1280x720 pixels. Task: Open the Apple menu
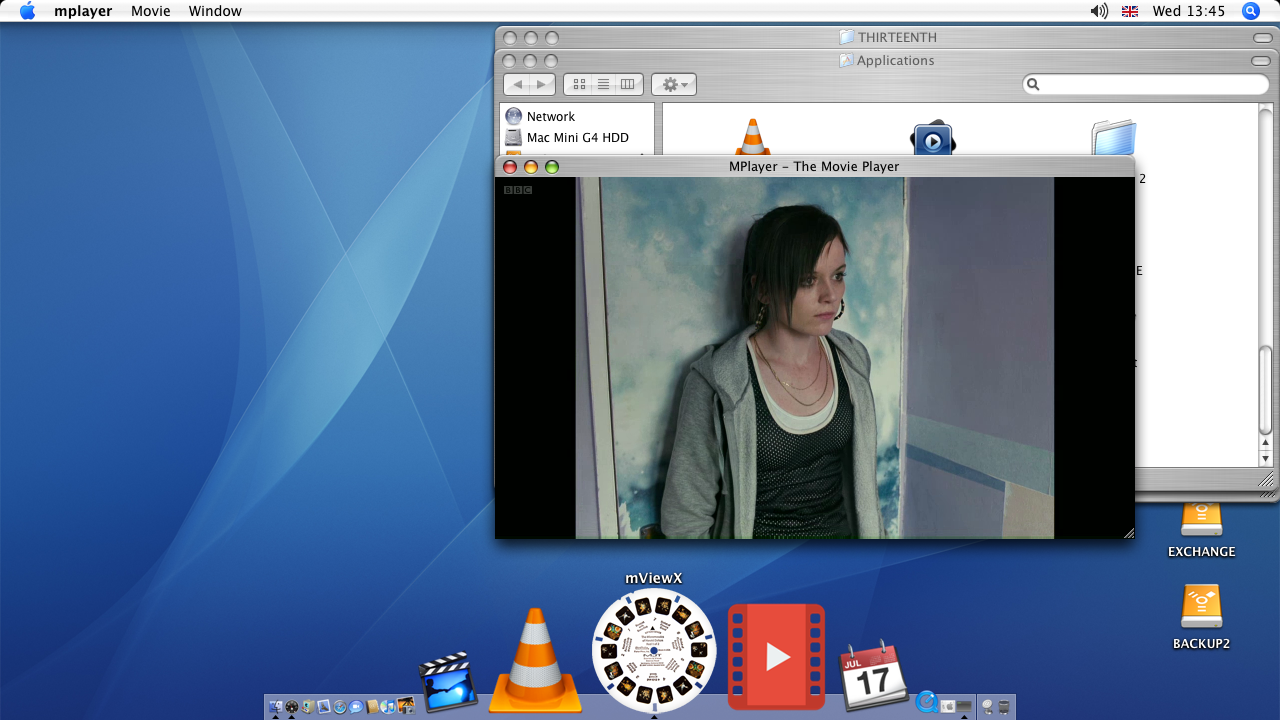(x=27, y=11)
